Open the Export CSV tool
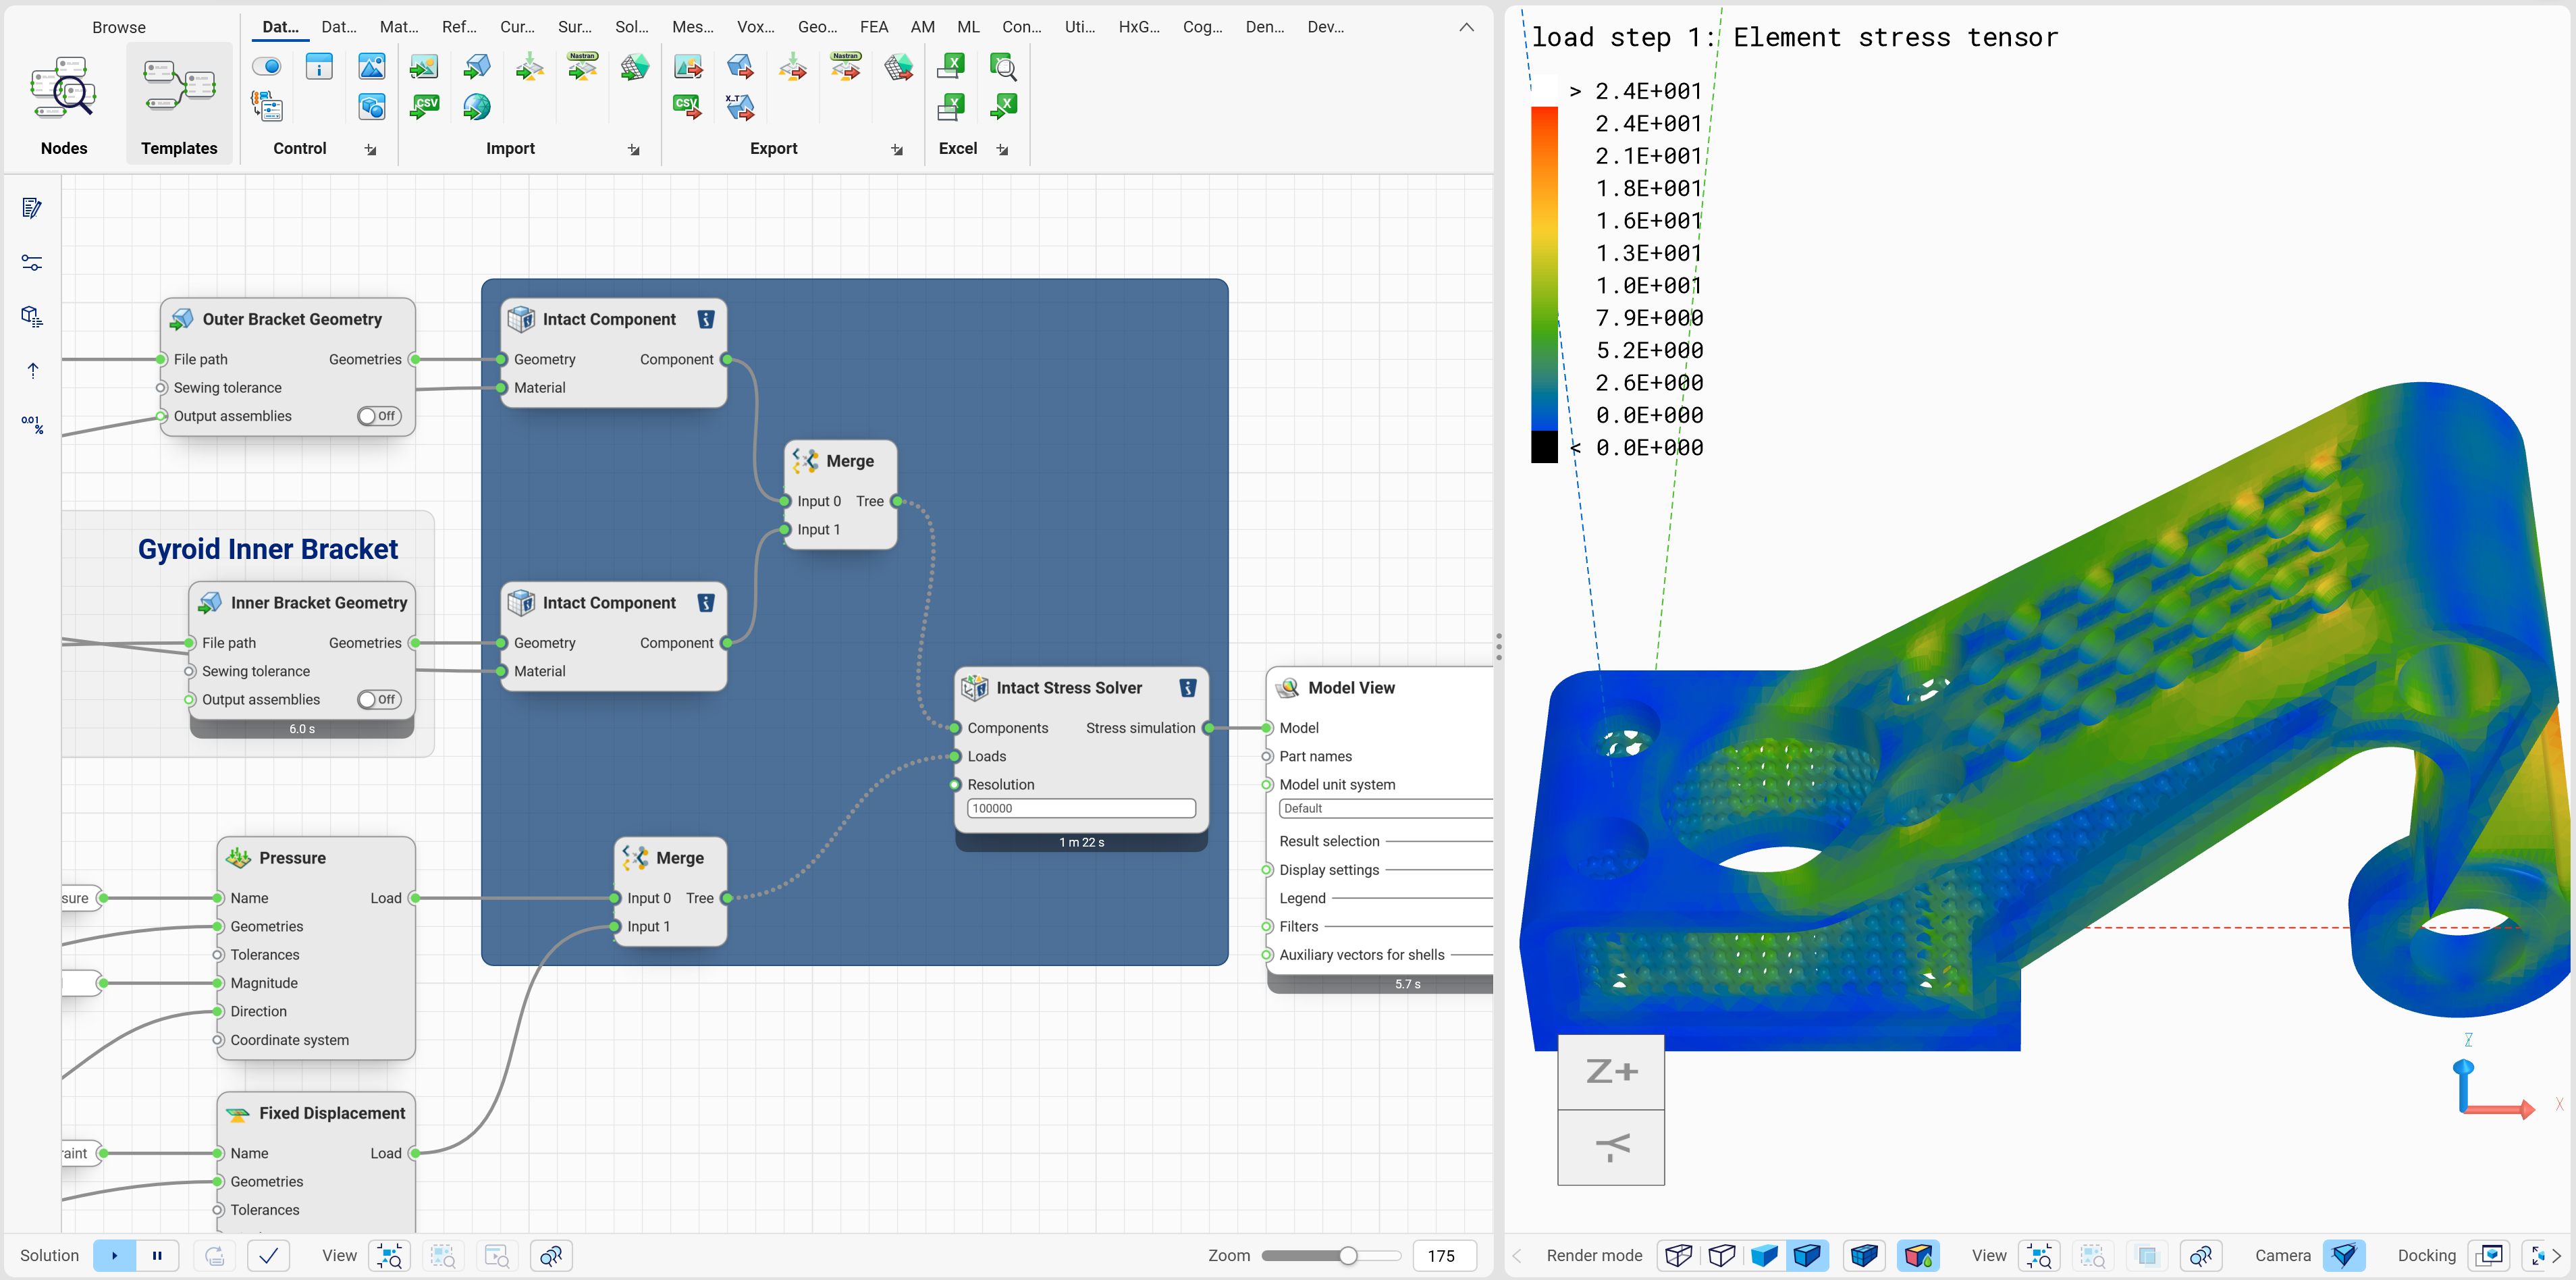2576x1280 pixels. pyautogui.click(x=687, y=107)
